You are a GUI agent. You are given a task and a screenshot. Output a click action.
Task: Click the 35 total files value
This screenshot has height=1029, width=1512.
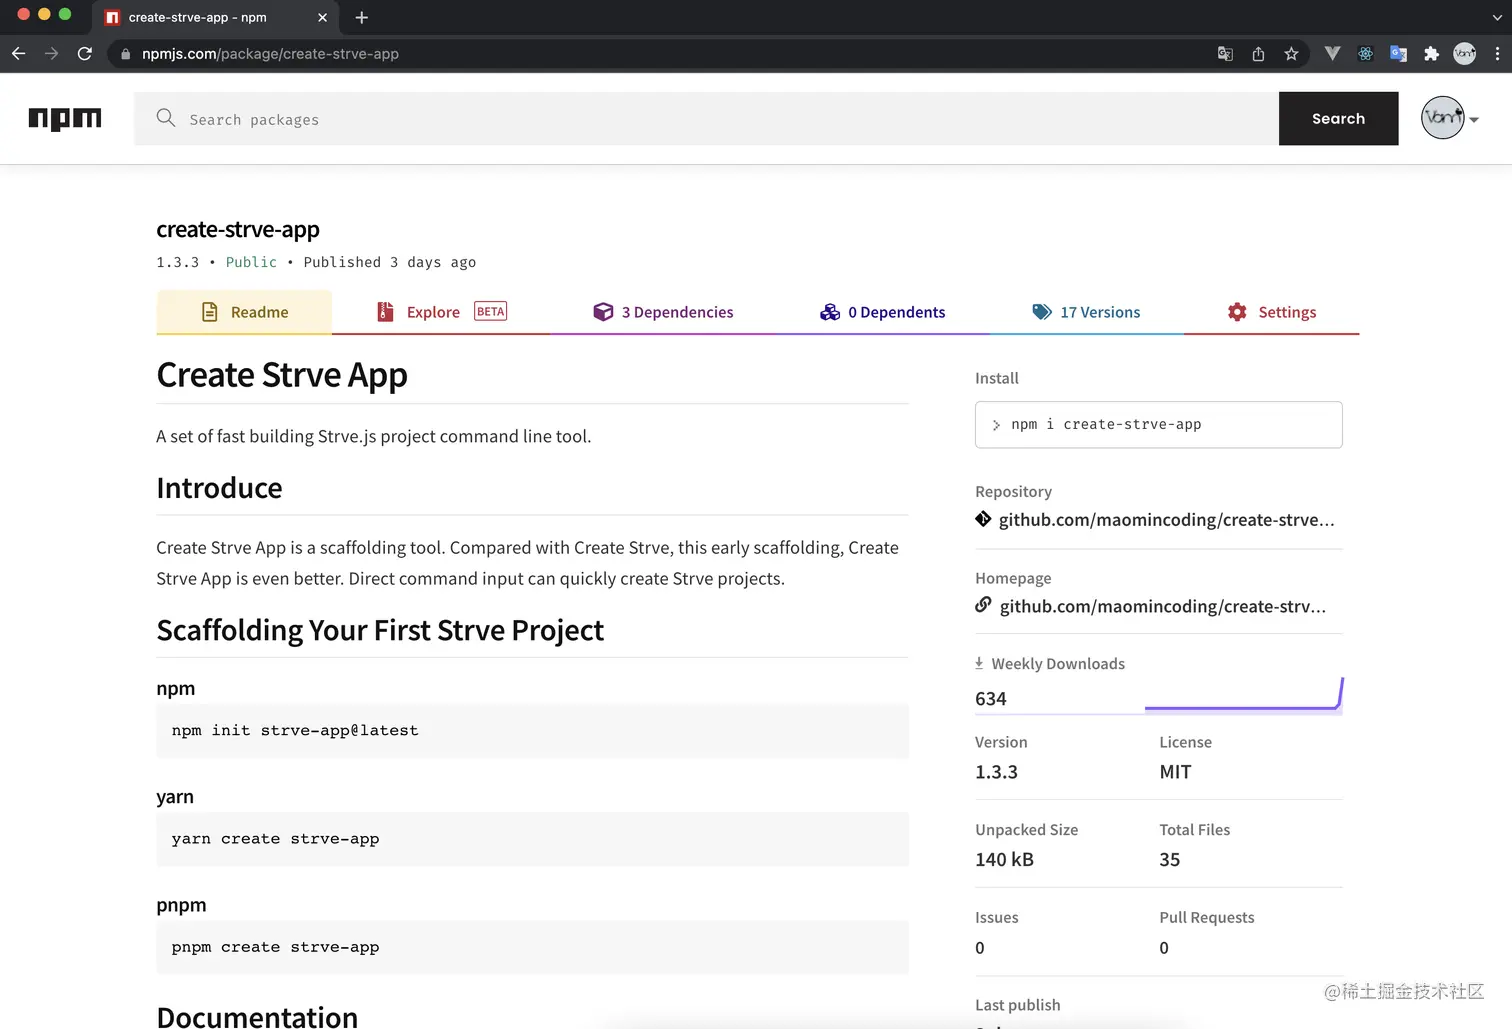coord(1170,859)
